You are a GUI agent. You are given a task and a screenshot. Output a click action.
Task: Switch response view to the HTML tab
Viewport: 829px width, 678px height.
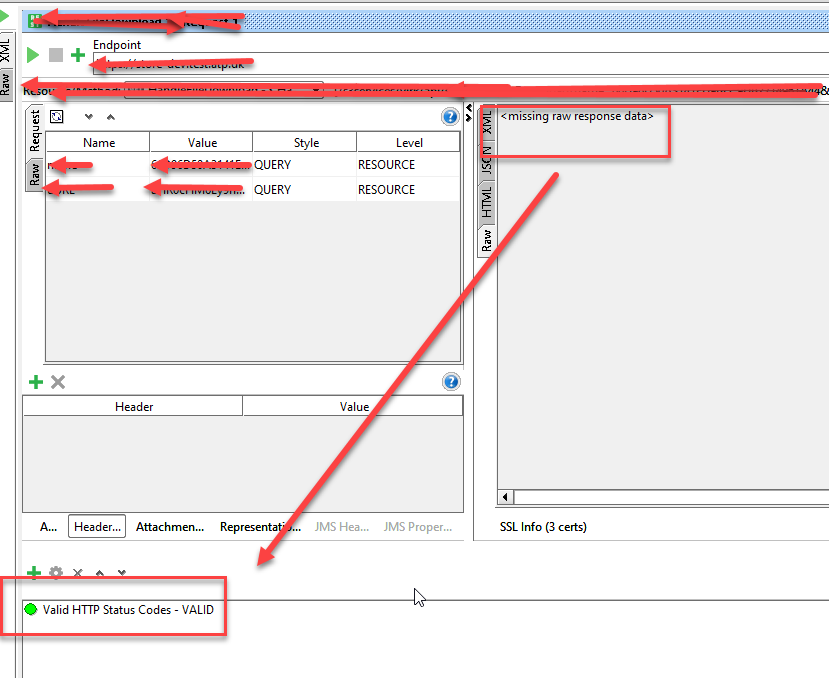coord(487,203)
